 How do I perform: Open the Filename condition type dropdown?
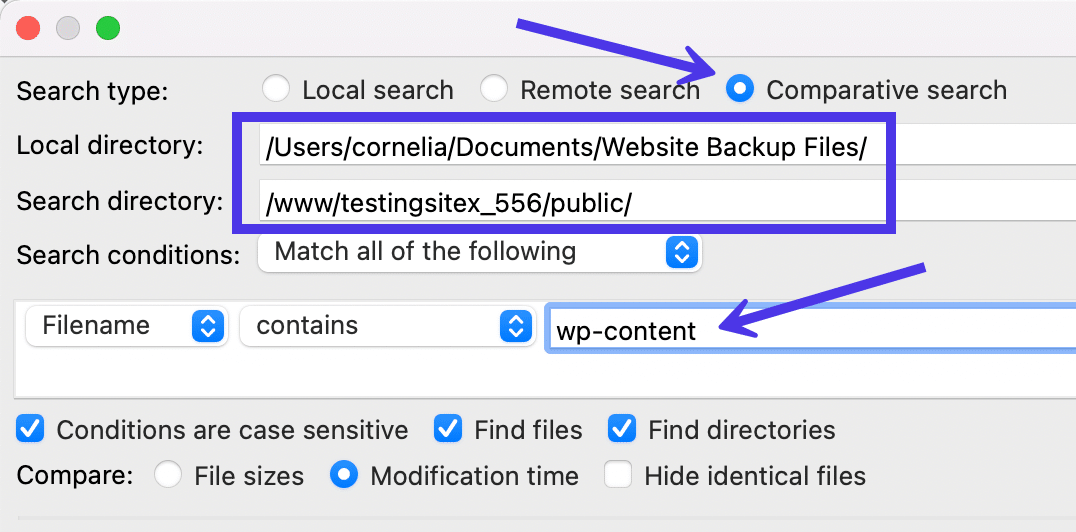tap(125, 326)
